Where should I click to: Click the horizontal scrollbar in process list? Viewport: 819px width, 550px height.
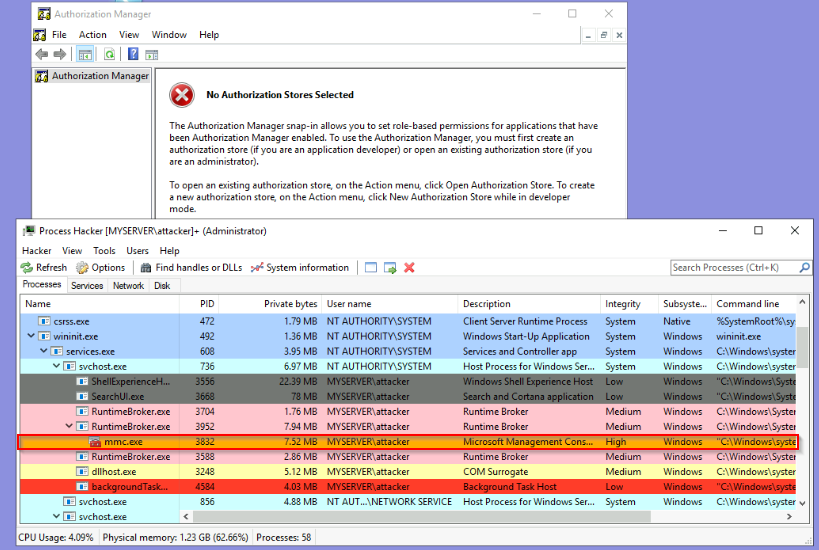pos(422,517)
